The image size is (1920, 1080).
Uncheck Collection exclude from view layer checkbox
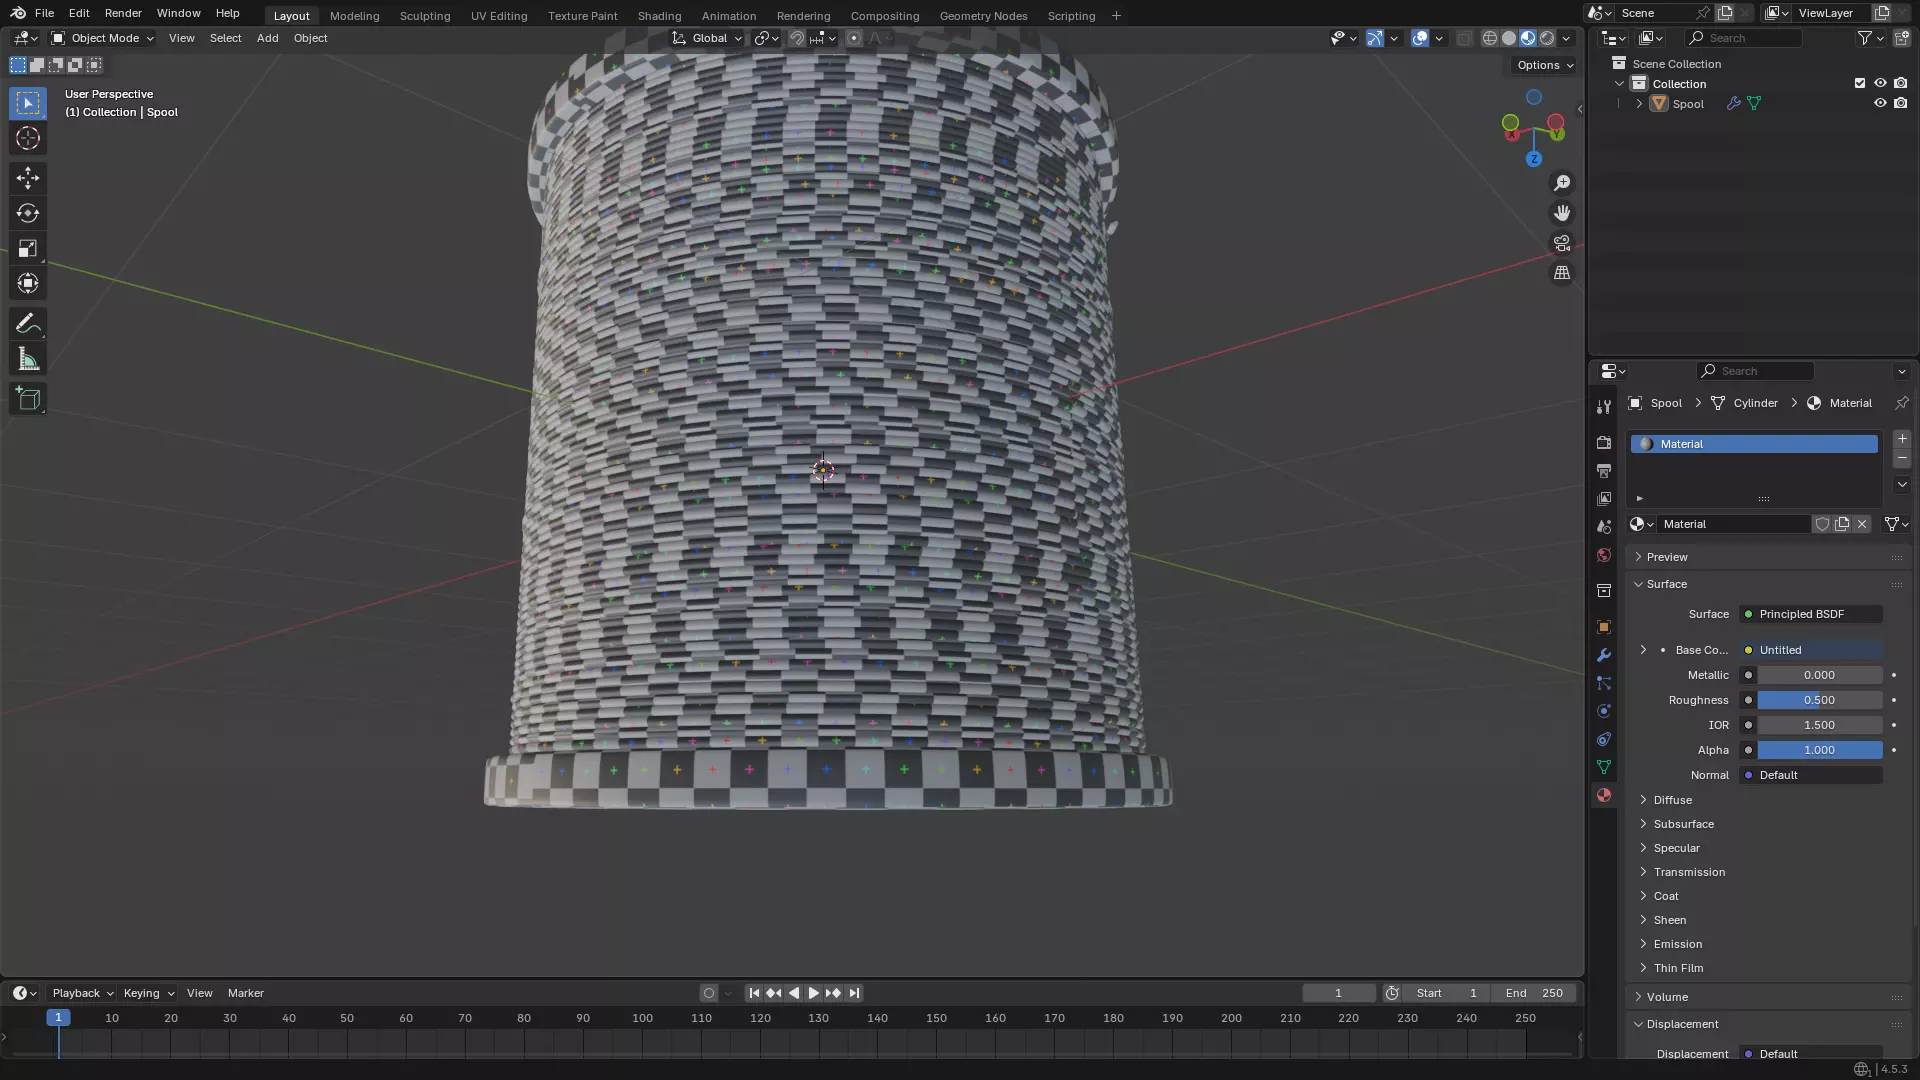pos(1860,84)
